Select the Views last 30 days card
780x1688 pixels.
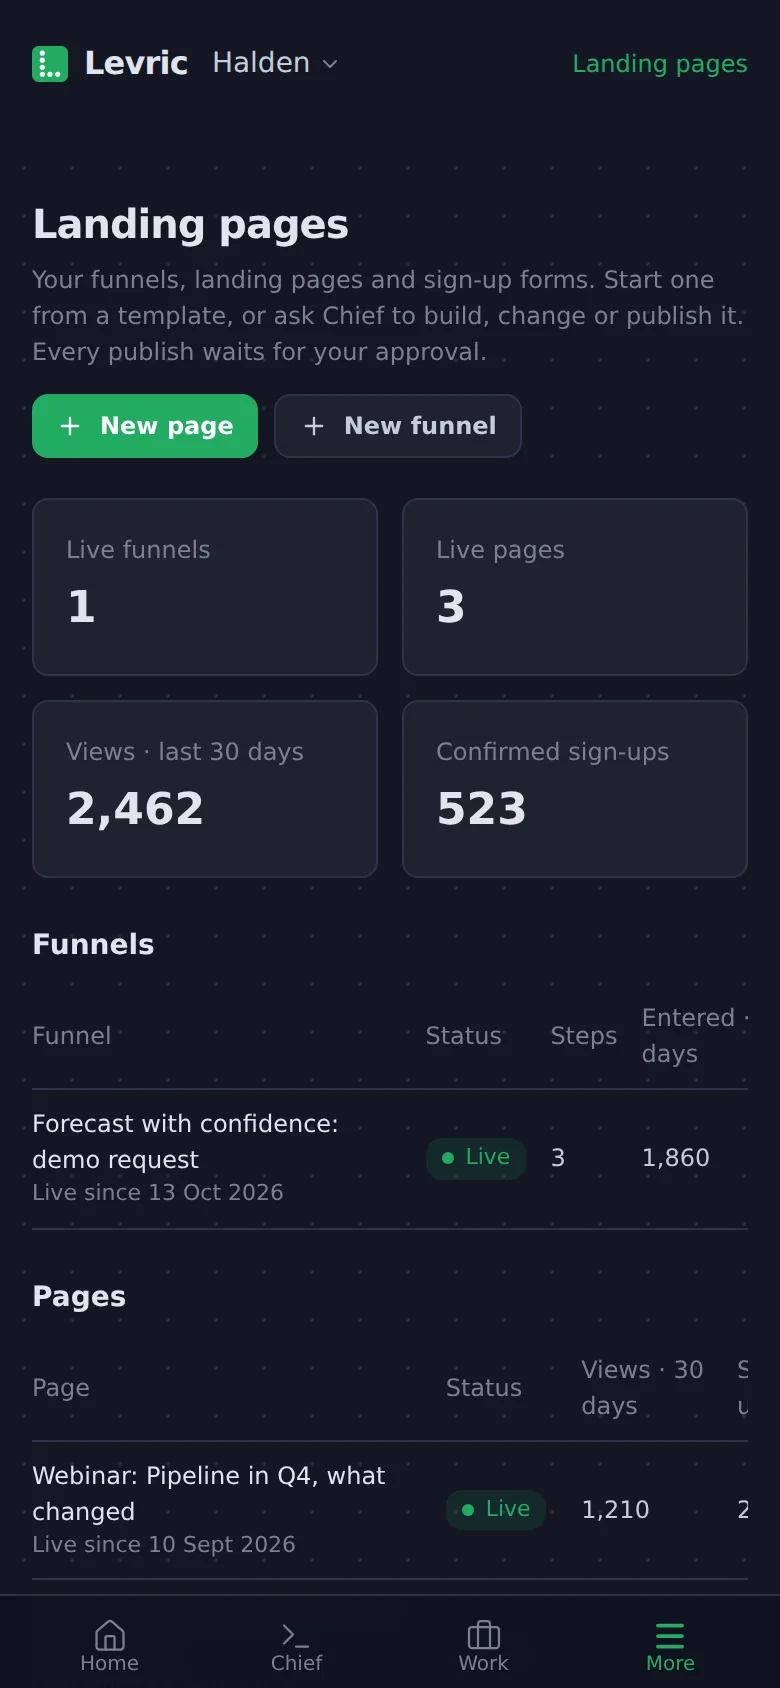point(205,789)
